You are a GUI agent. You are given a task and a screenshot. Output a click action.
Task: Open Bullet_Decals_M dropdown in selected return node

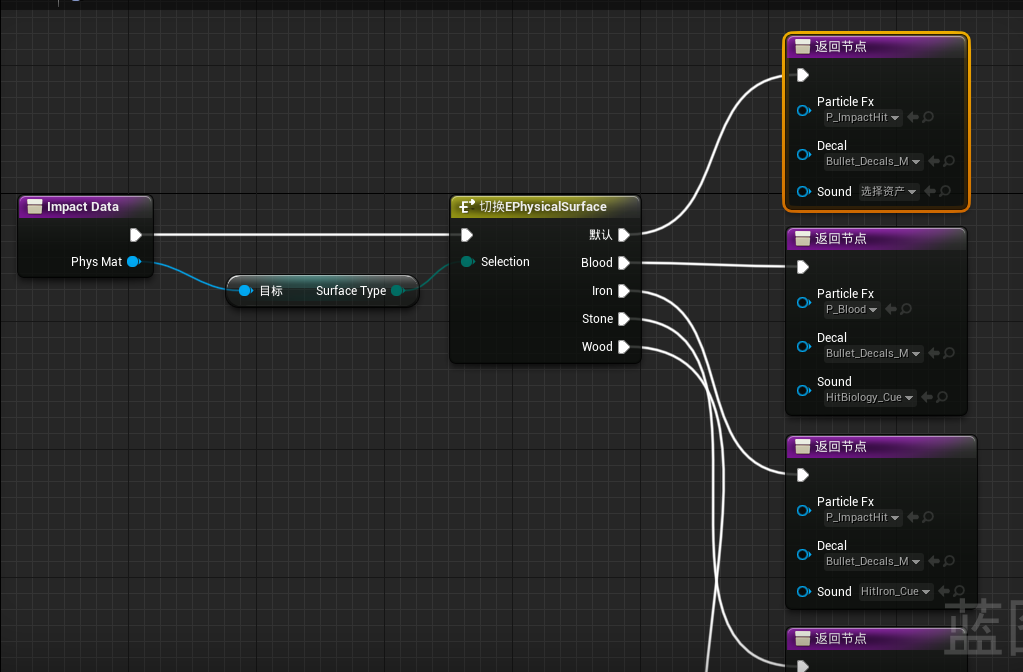(x=873, y=161)
